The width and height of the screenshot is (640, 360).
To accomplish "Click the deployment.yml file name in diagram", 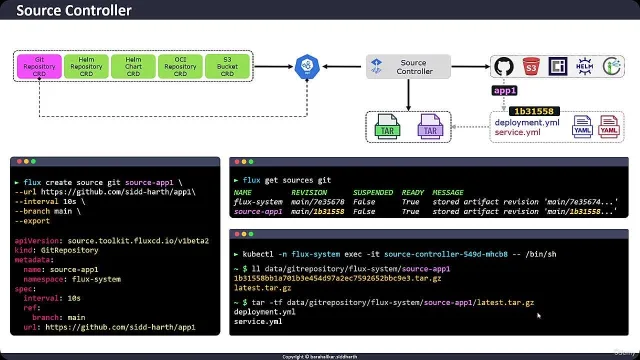I will [527, 122].
